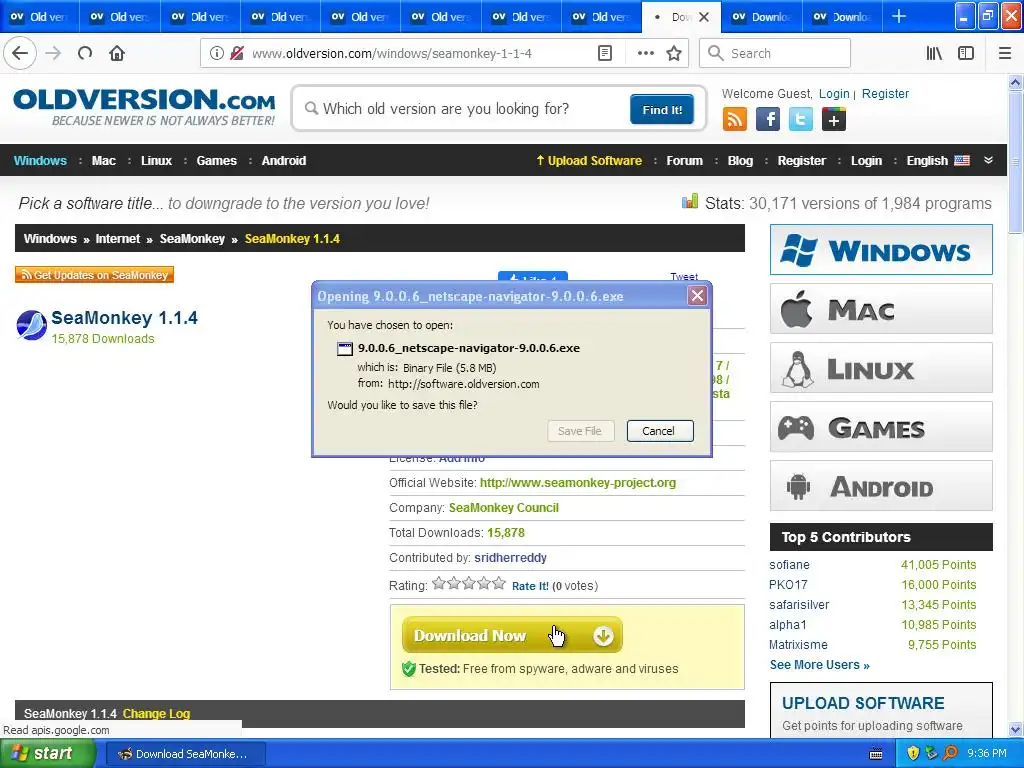Open the browser home page icon
1024x768 pixels.
[x=117, y=54]
